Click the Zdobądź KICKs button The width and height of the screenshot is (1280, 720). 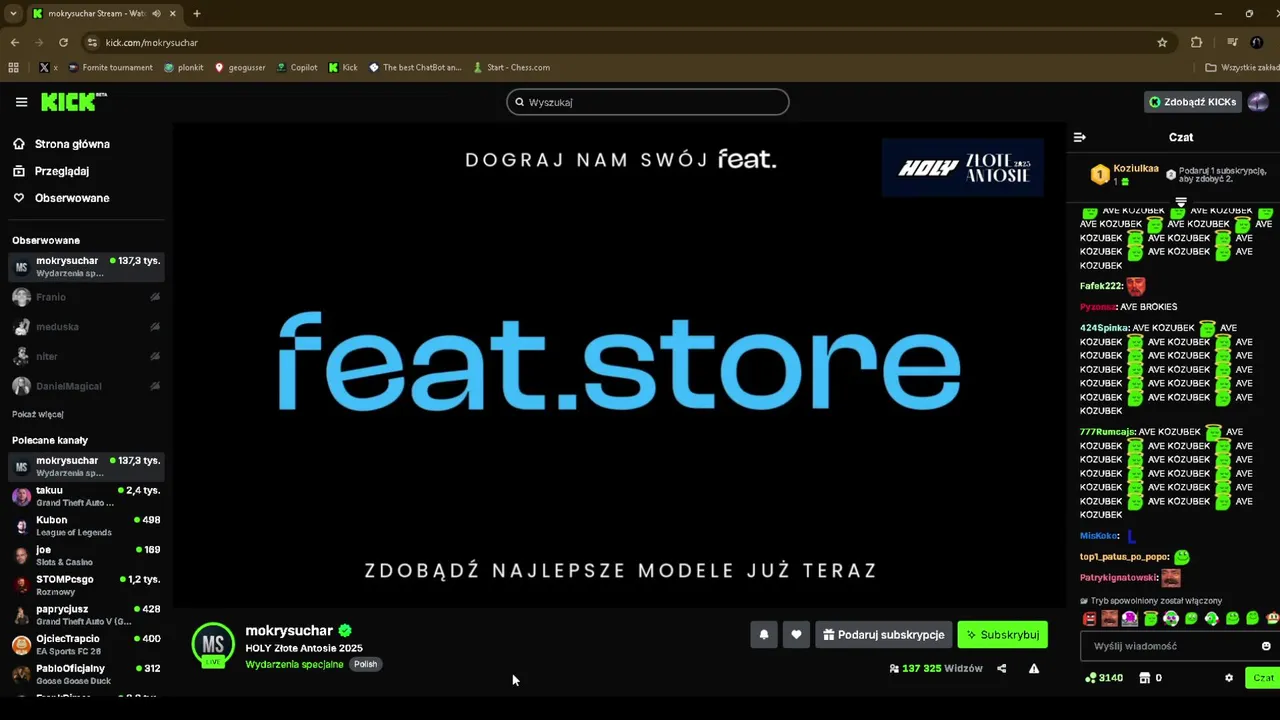tap(1192, 102)
